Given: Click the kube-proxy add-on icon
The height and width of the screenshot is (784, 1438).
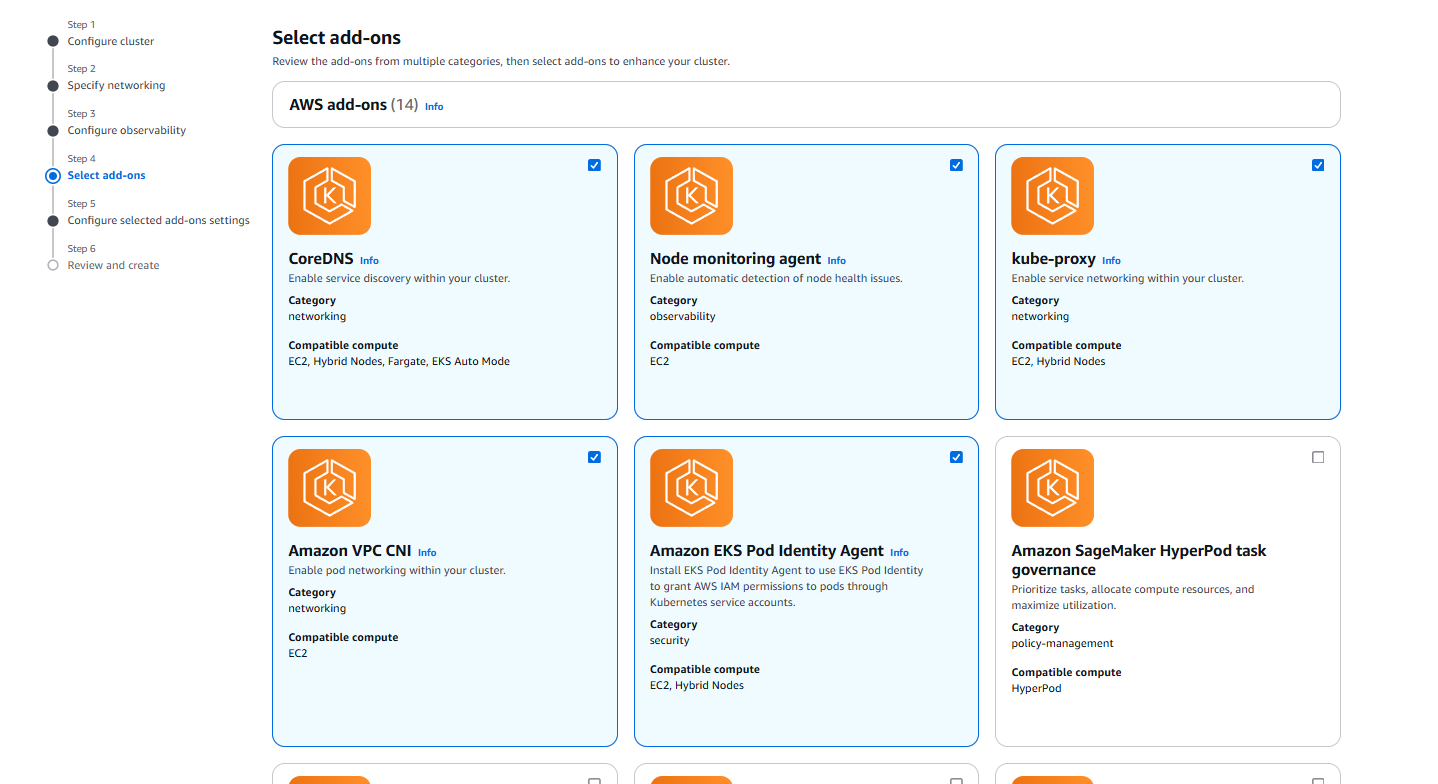Looking at the screenshot, I should 1052,196.
